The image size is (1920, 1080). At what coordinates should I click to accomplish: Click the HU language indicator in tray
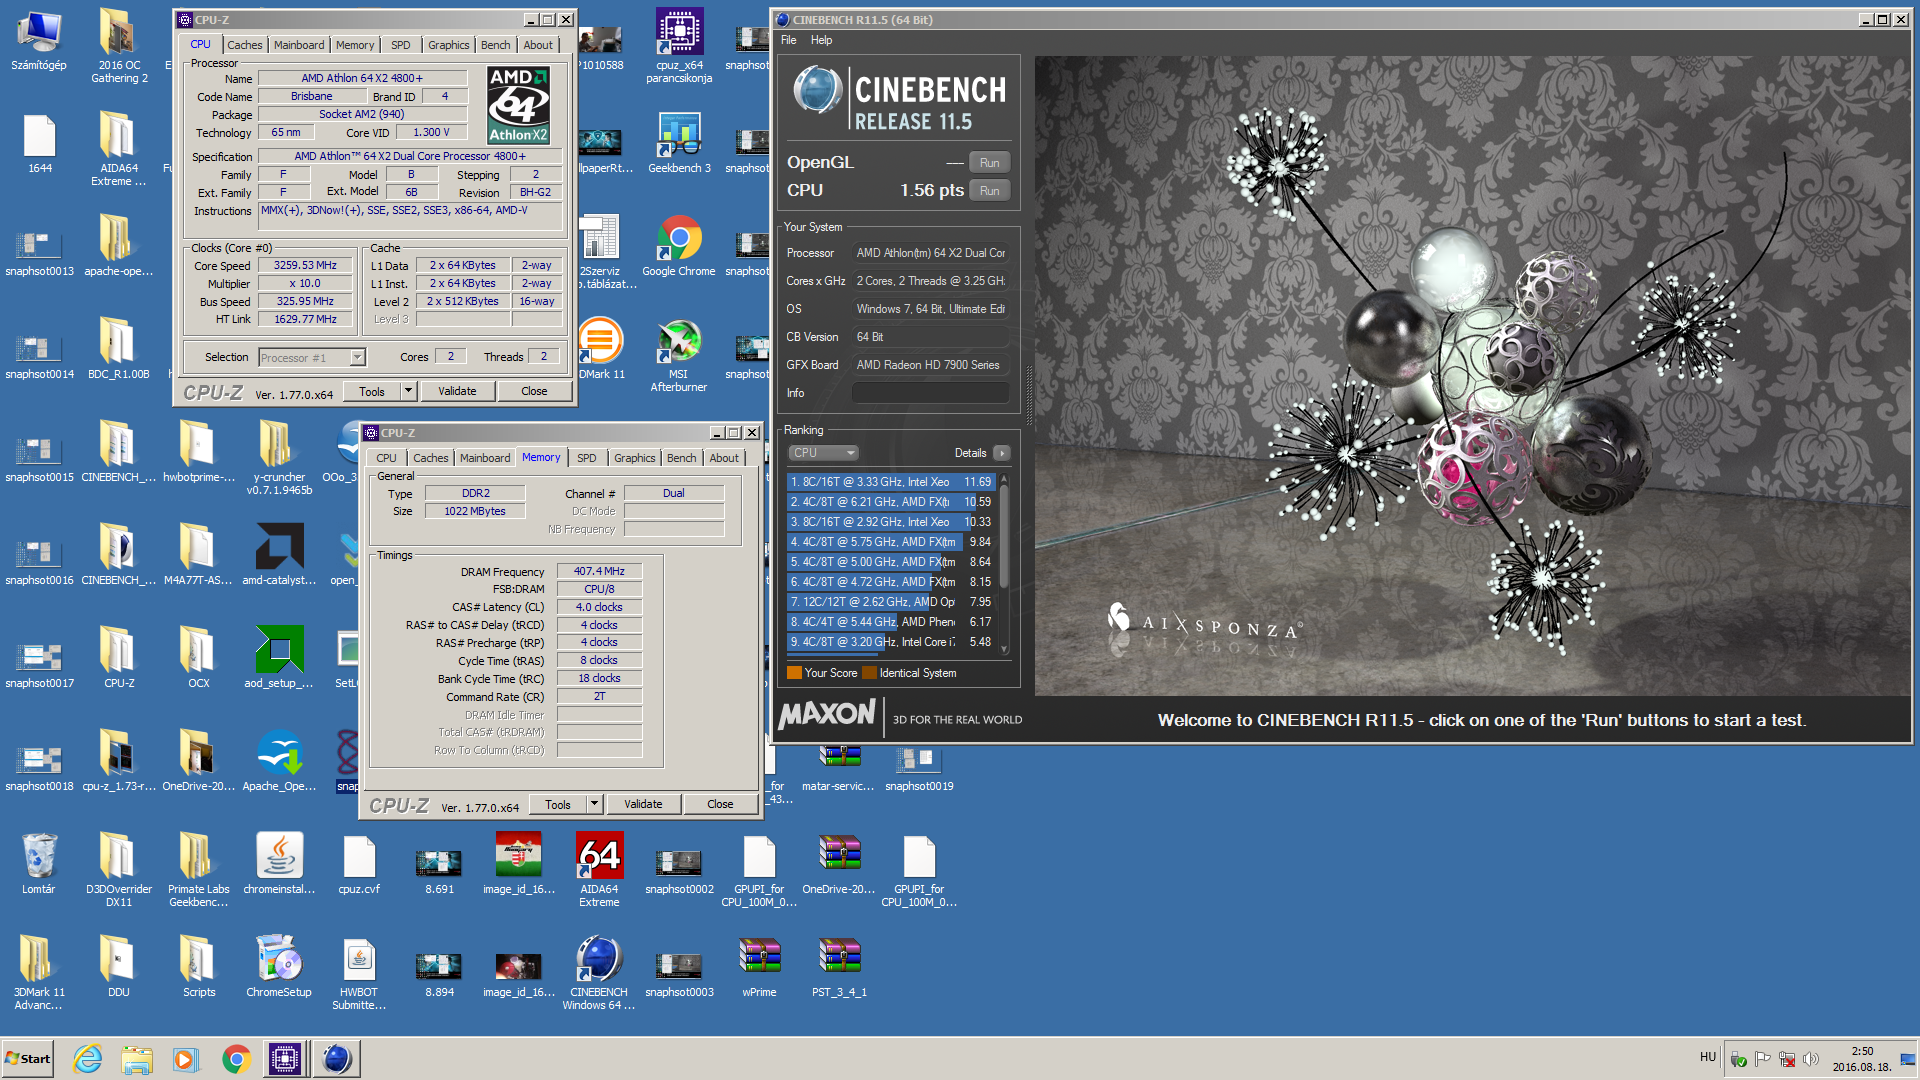click(1707, 1057)
